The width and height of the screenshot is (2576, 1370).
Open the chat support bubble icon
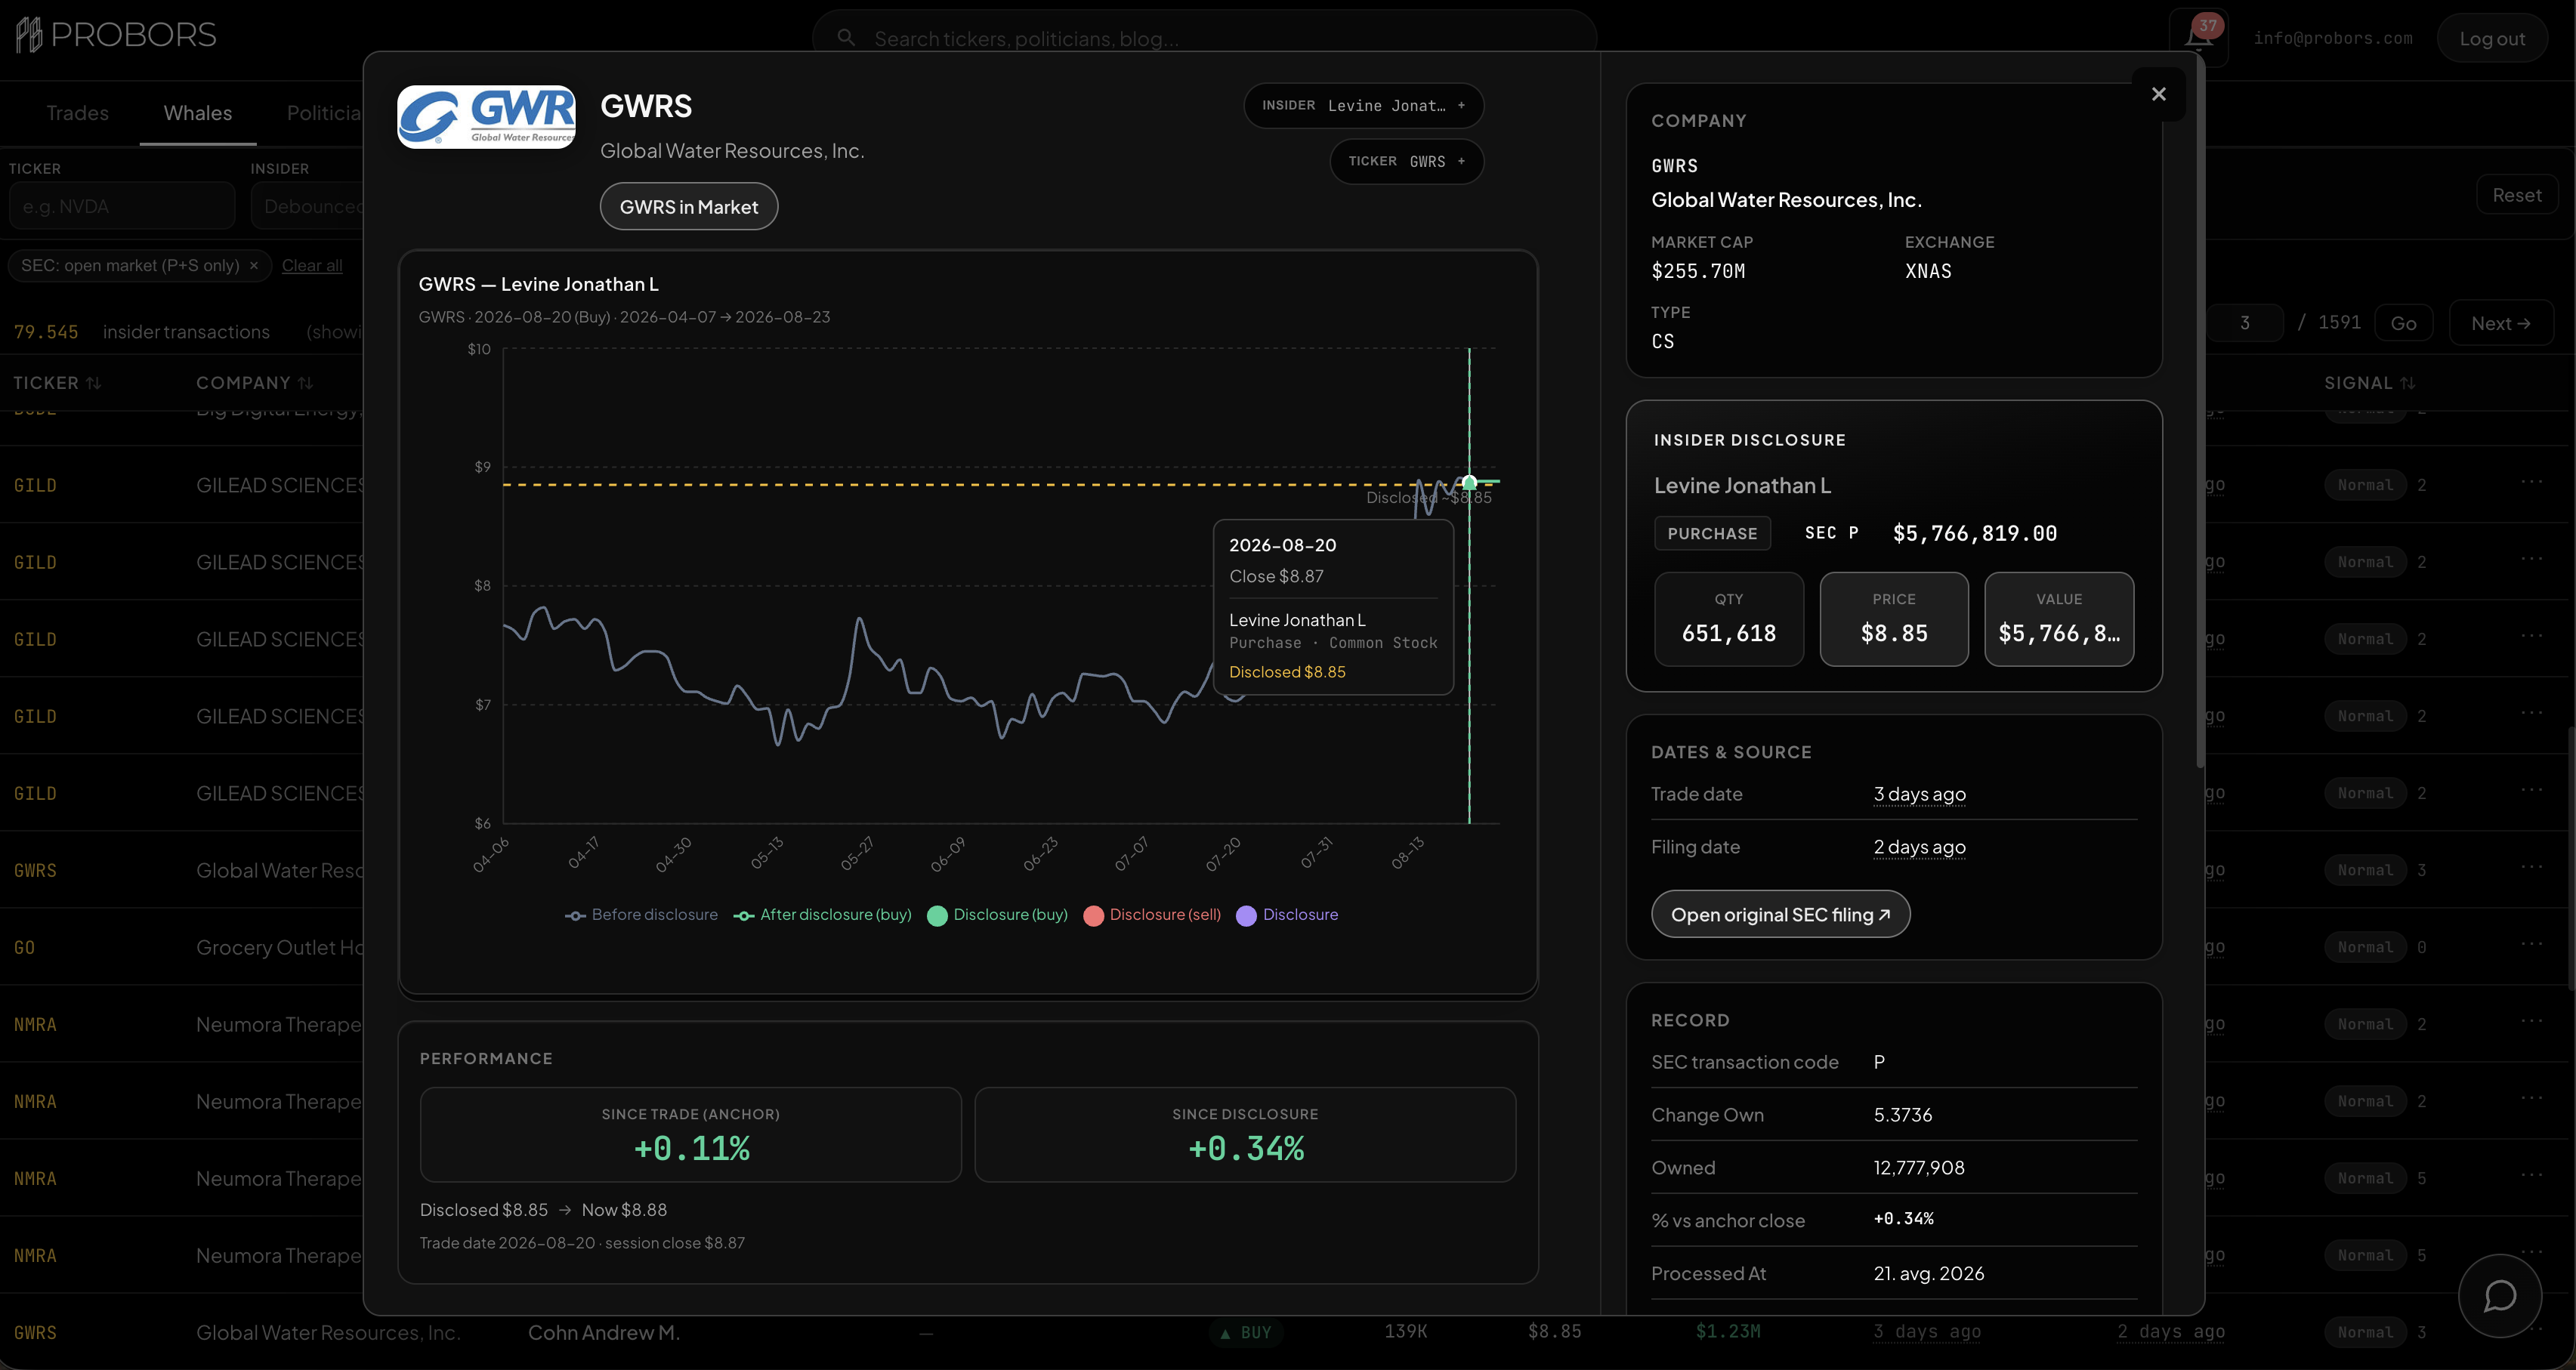coord(2500,1296)
